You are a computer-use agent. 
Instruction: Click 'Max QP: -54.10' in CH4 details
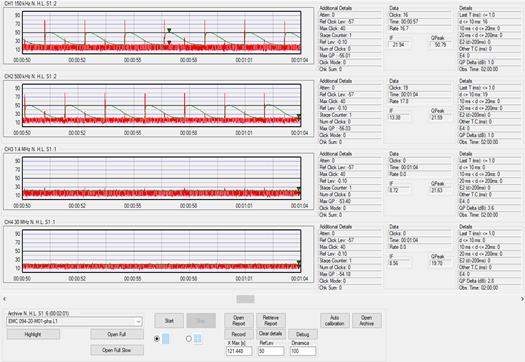(335, 274)
